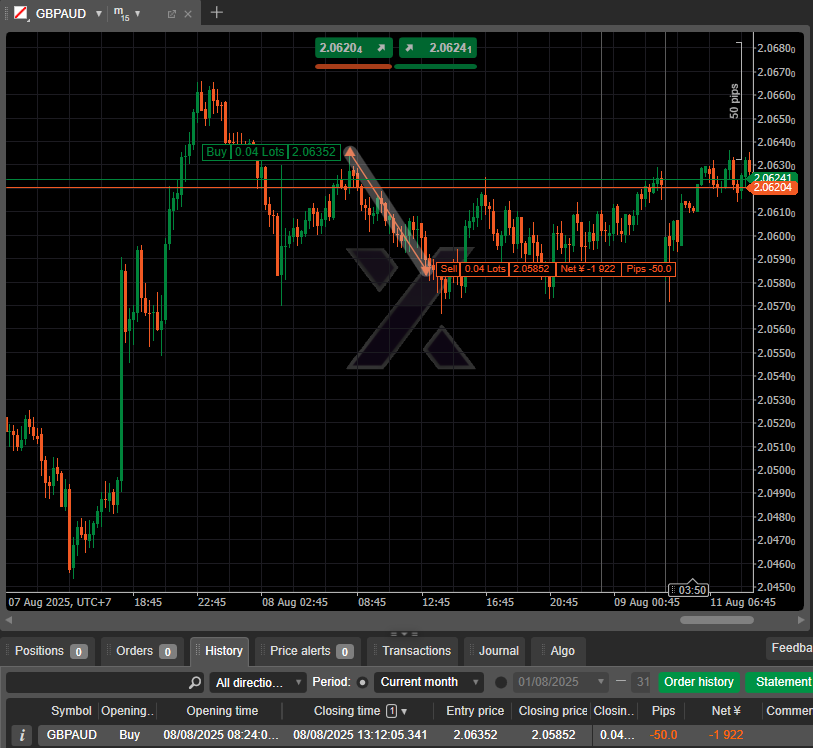Click the orange 2.06204 bid price axis label

click(x=772, y=188)
